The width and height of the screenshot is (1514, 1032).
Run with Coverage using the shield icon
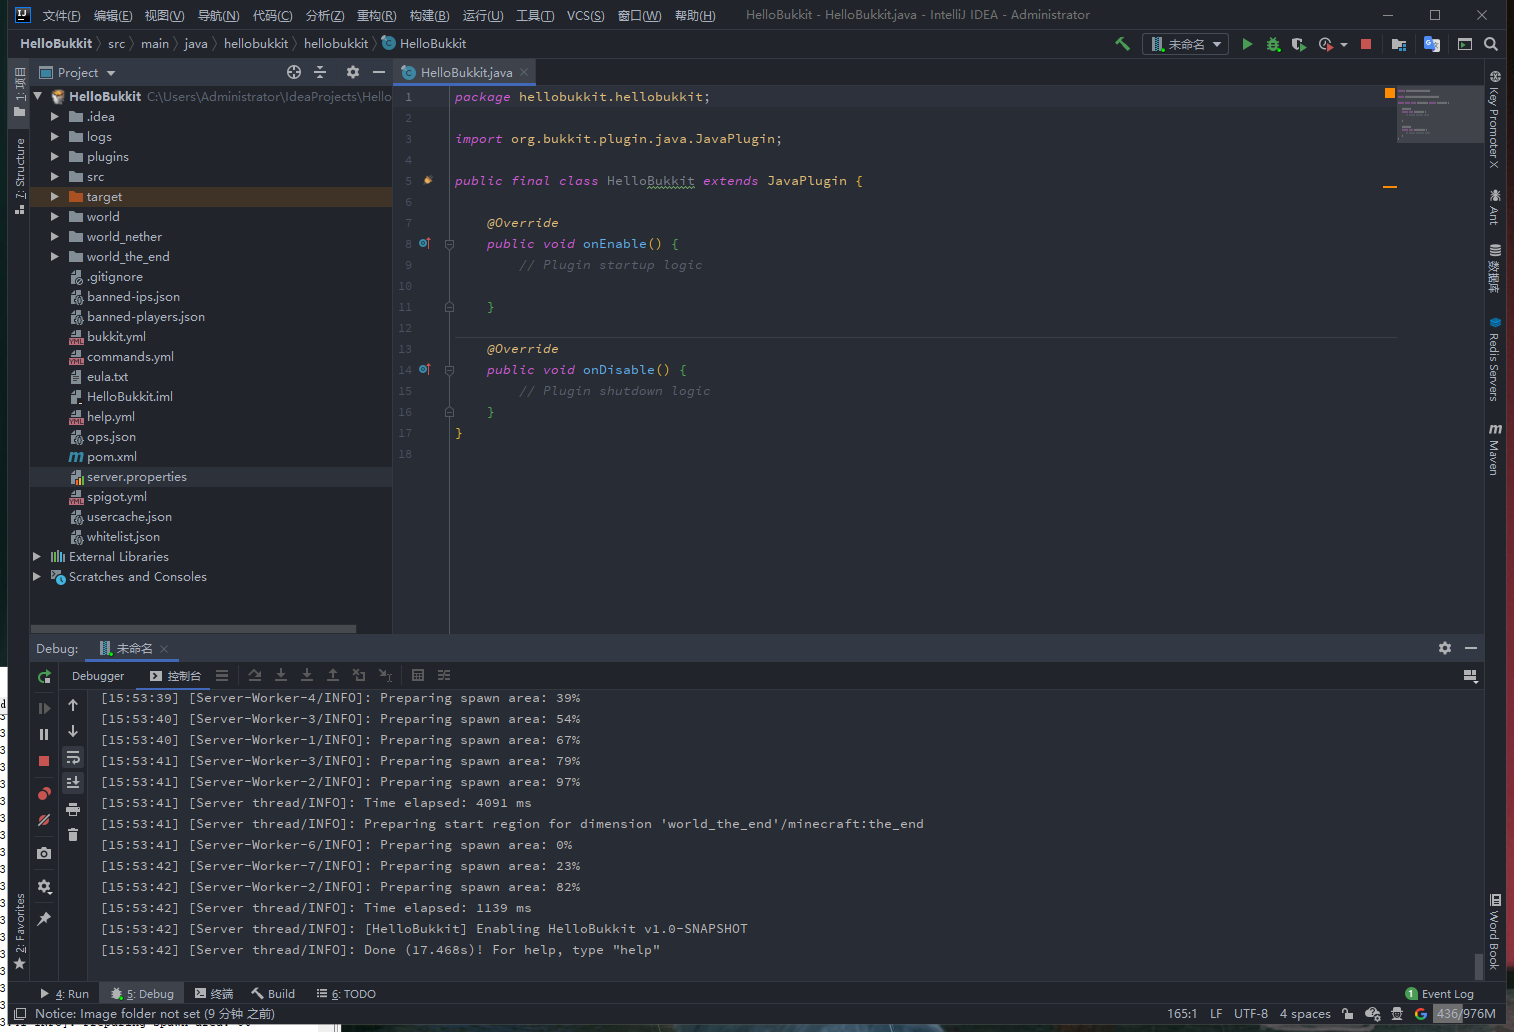click(x=1298, y=44)
